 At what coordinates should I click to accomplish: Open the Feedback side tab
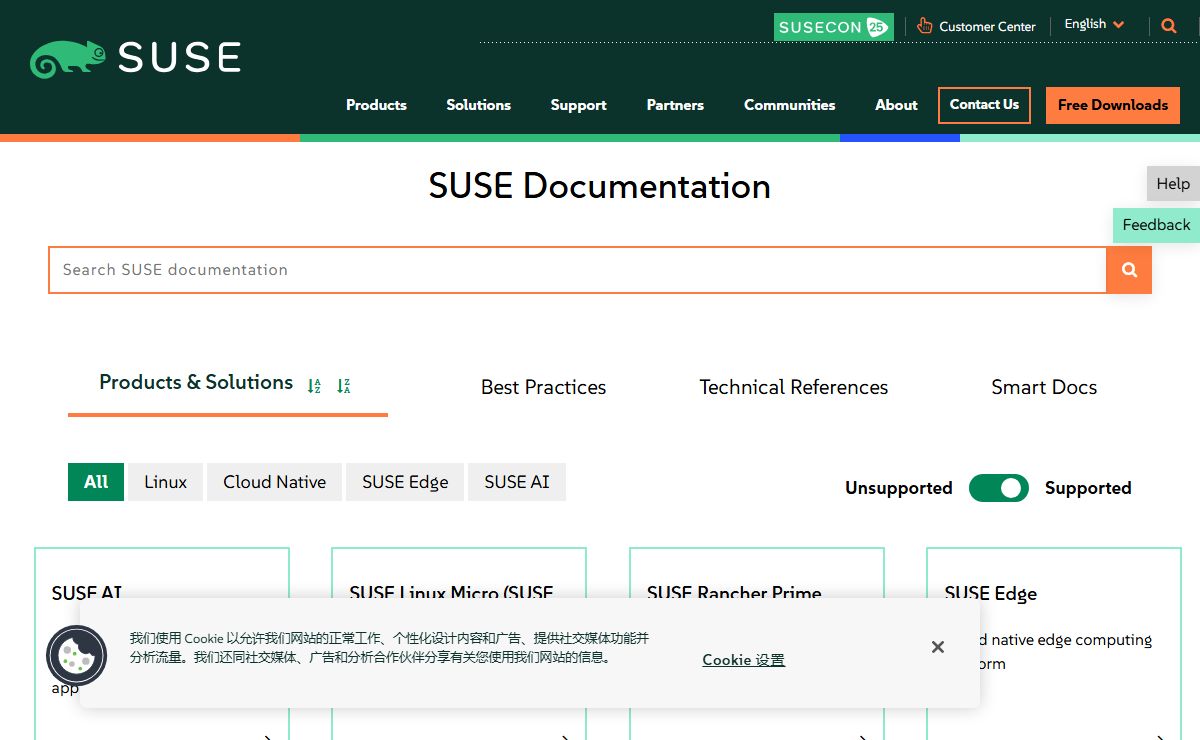pyautogui.click(x=1156, y=225)
